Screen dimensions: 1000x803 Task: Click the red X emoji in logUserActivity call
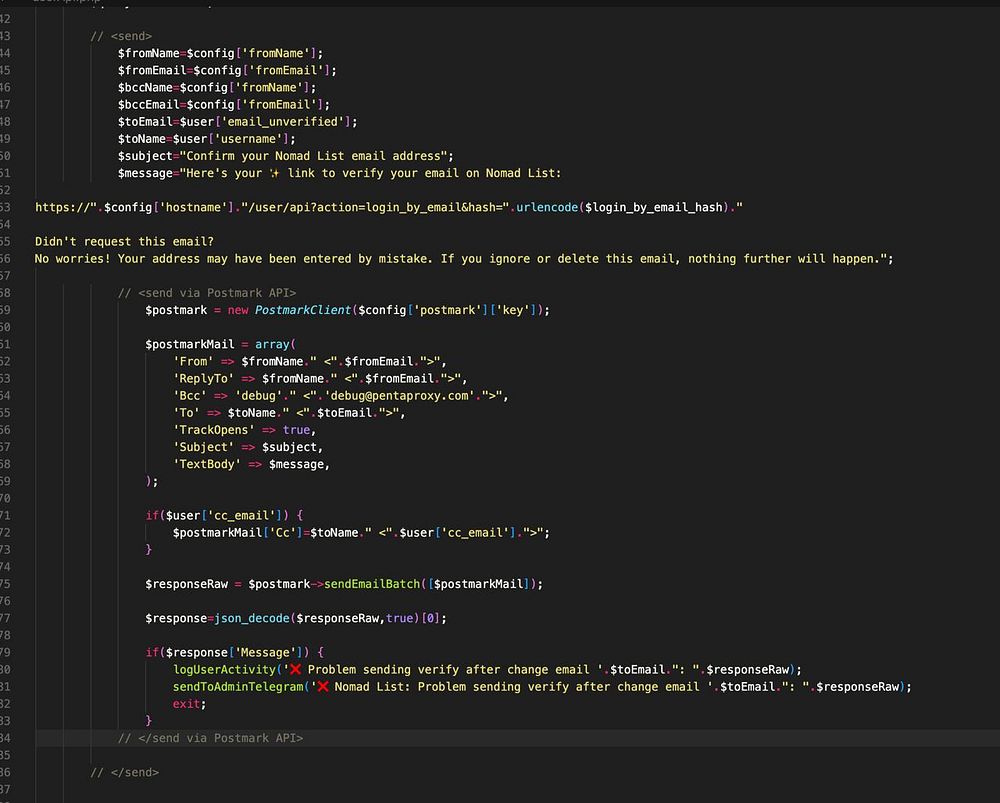295,670
